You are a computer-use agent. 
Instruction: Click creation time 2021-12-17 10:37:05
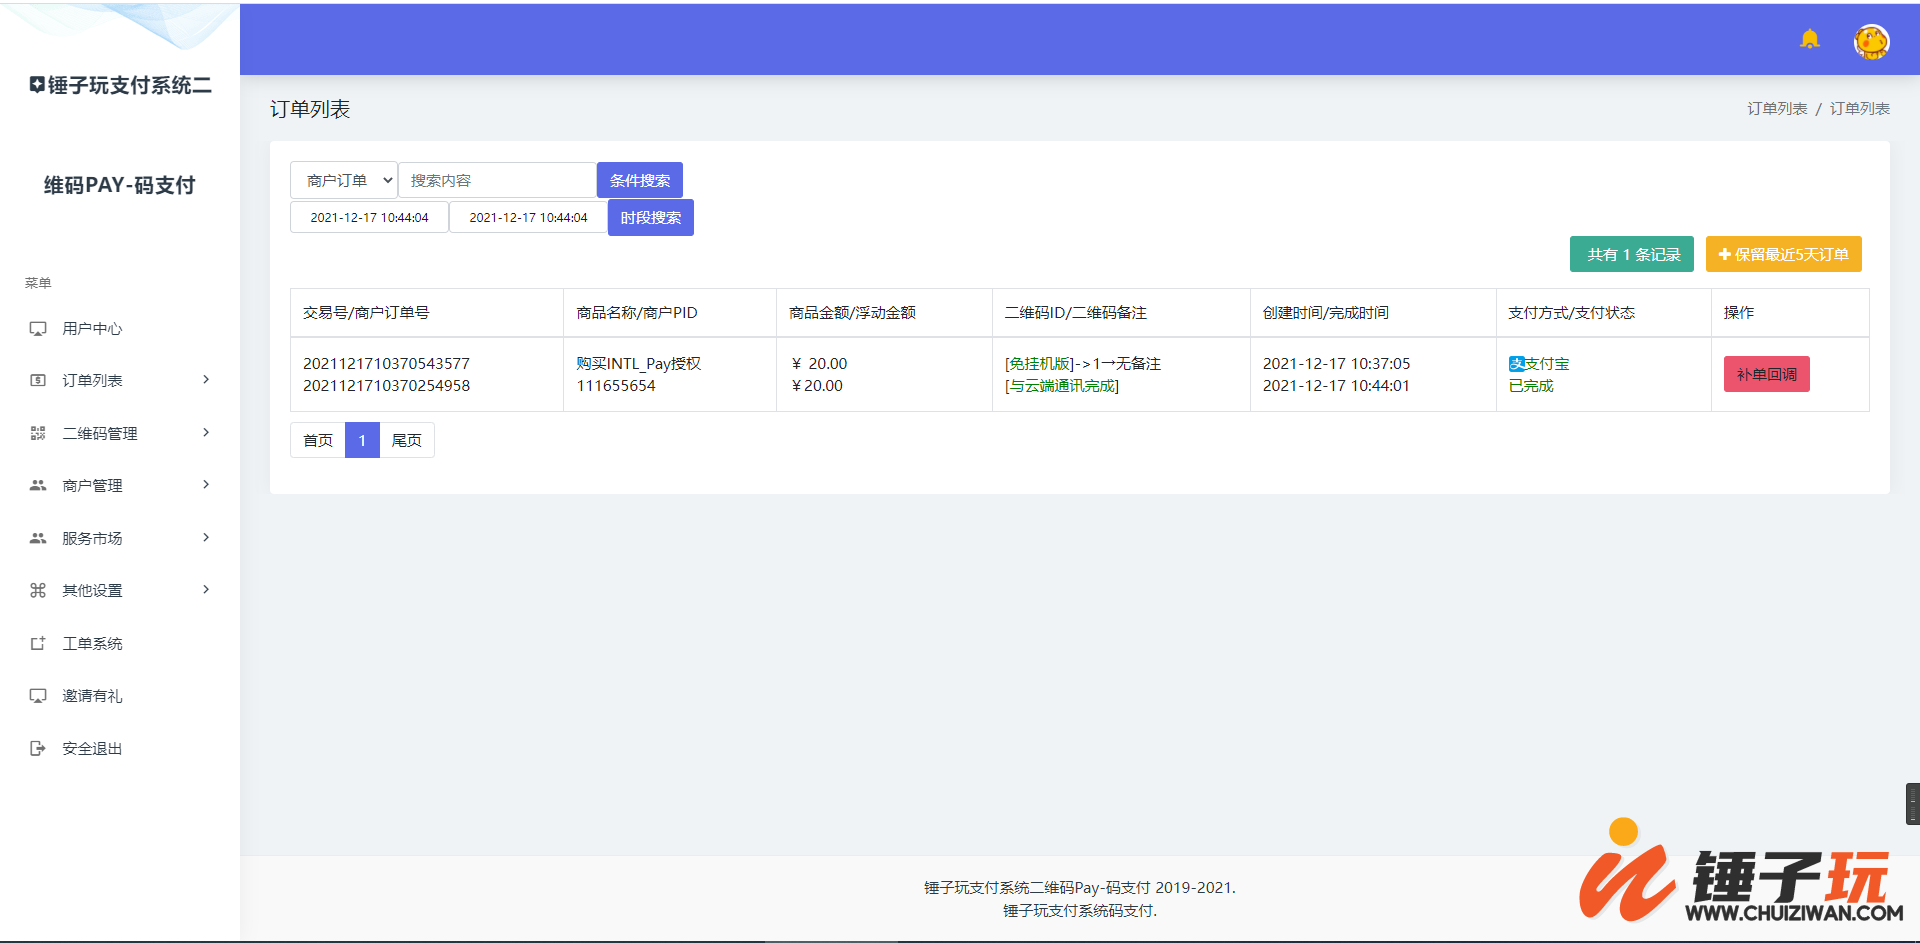point(1336,364)
